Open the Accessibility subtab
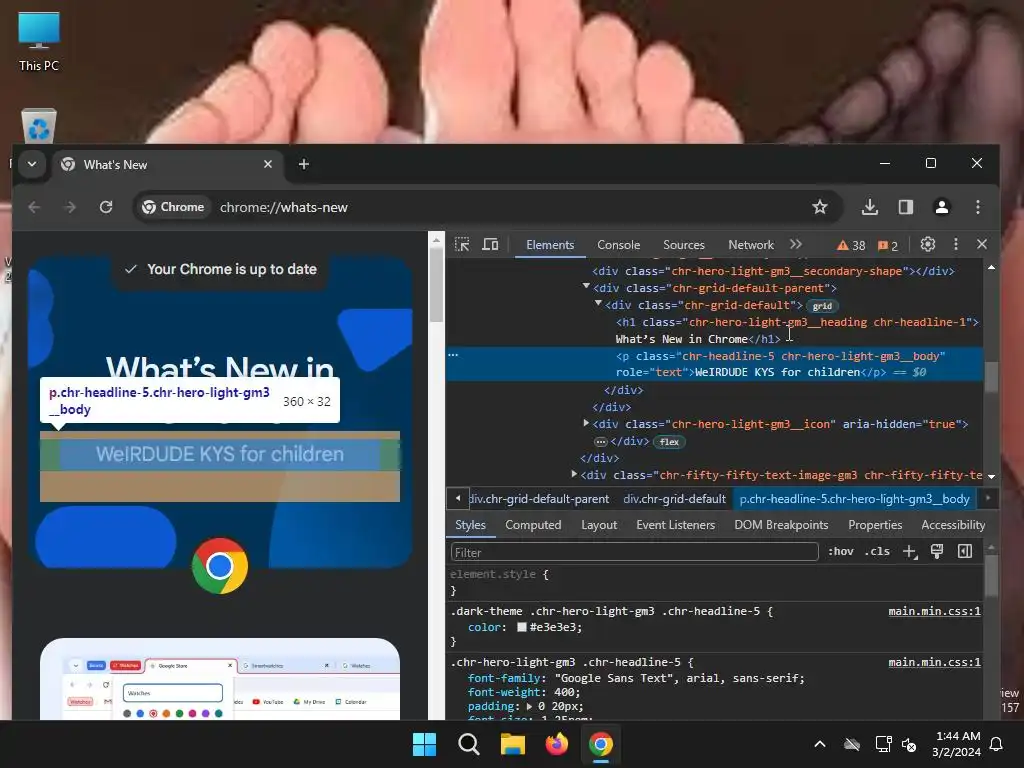Viewport: 1024px width, 768px height. [x=953, y=525]
